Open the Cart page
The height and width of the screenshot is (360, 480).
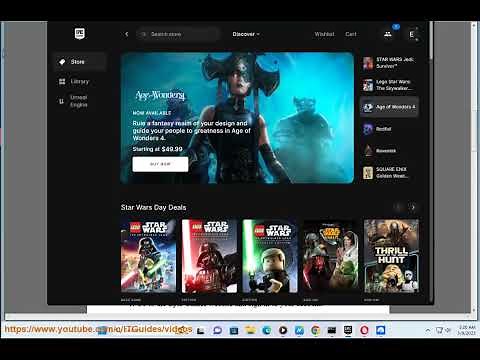point(351,34)
